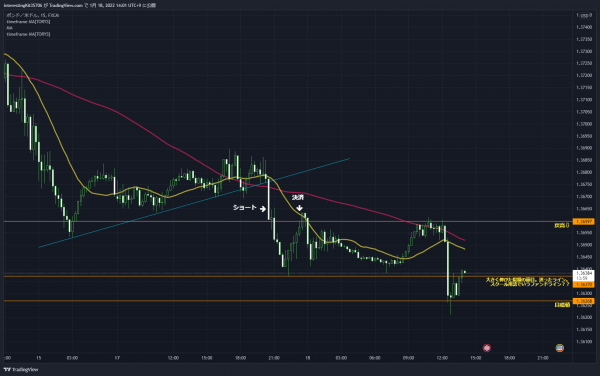The image size is (600, 376).
Task: Select the two-line yellow annotation text
Action: point(528,282)
